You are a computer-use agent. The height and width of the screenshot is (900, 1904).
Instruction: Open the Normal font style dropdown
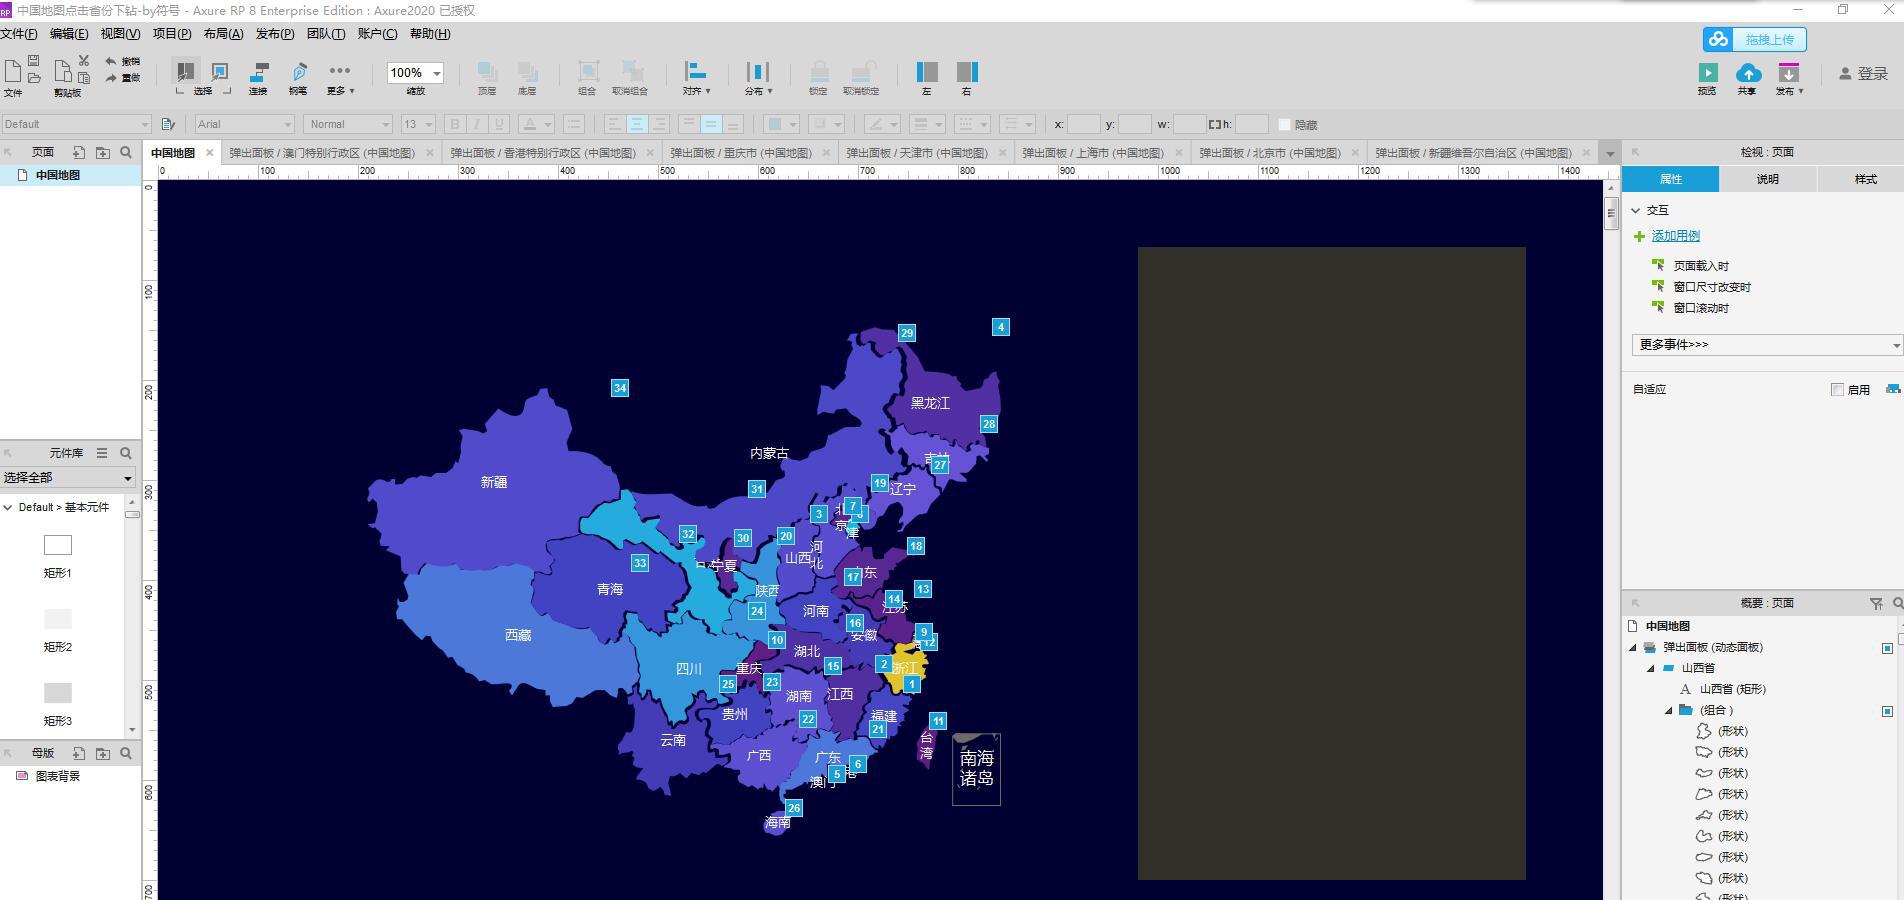[x=348, y=124]
